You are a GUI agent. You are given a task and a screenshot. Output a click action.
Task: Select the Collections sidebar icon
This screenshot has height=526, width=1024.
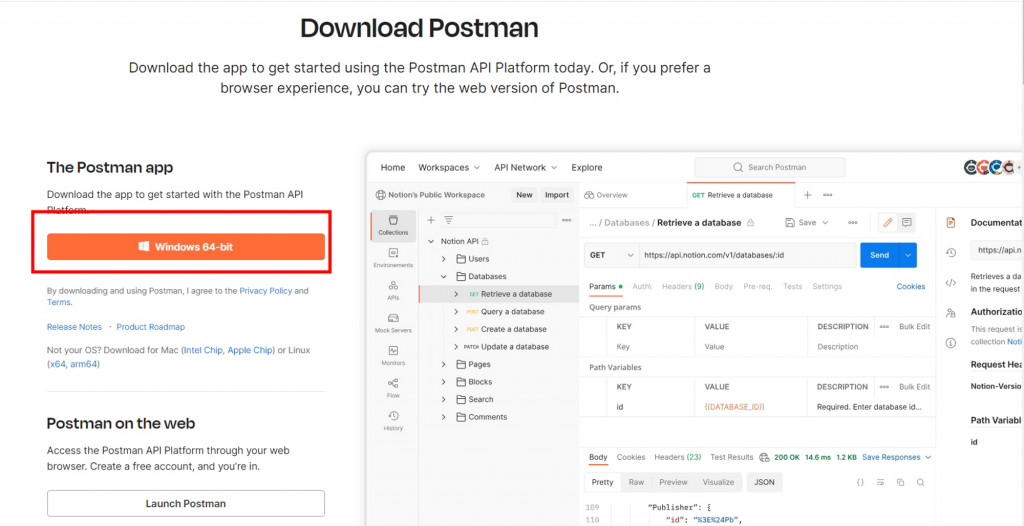pos(393,225)
